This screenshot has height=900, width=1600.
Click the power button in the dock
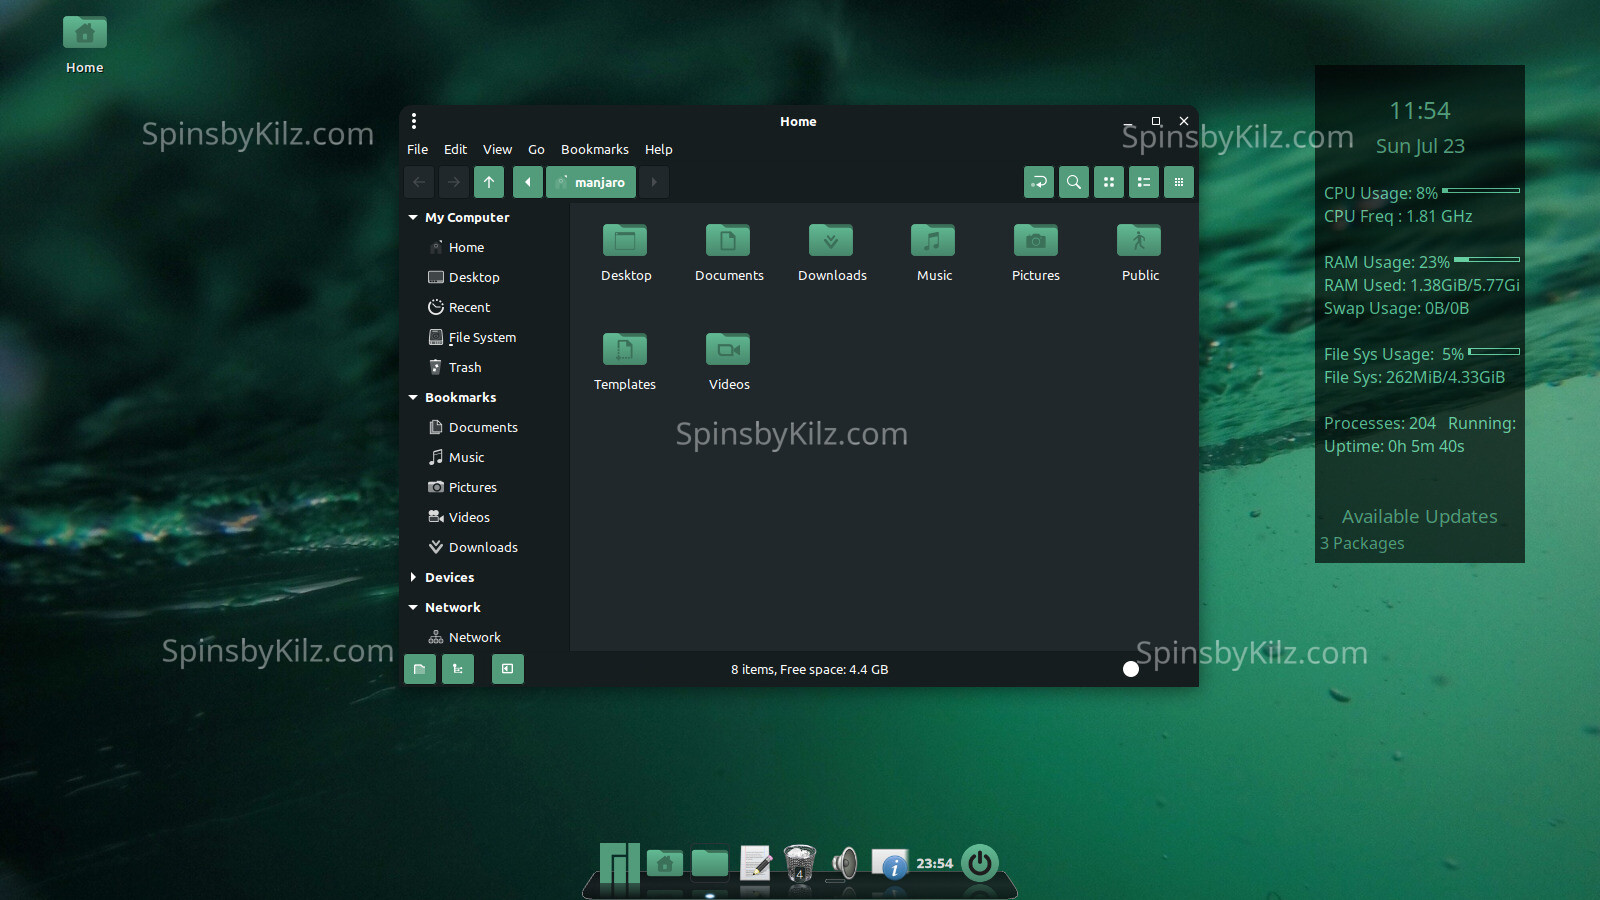pos(980,863)
